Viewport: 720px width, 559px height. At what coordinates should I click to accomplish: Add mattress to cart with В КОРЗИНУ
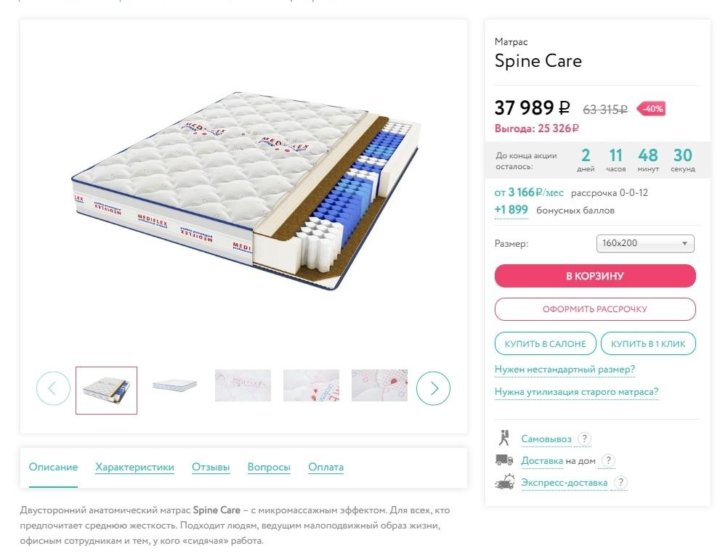tap(595, 276)
